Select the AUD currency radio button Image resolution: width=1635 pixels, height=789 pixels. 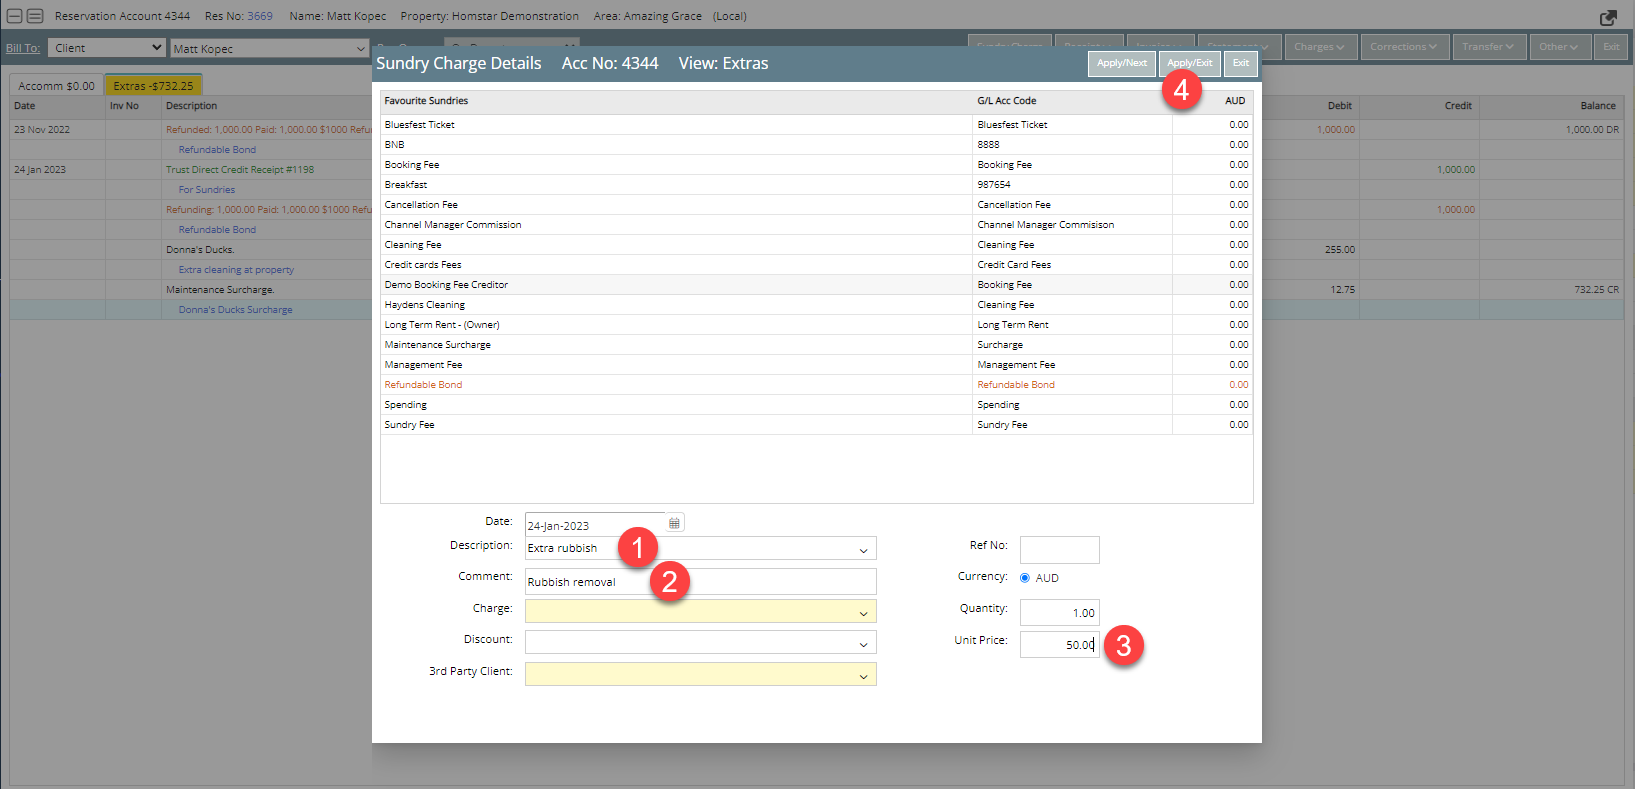coord(1025,578)
